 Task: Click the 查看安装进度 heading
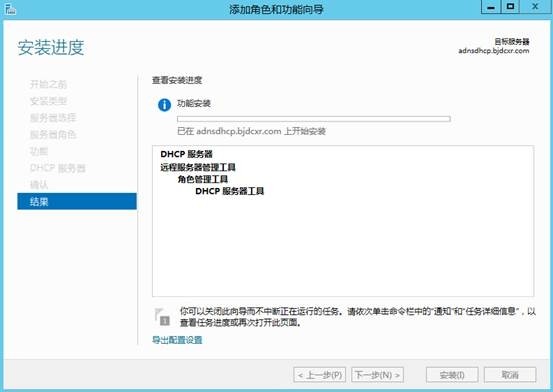tap(177, 80)
